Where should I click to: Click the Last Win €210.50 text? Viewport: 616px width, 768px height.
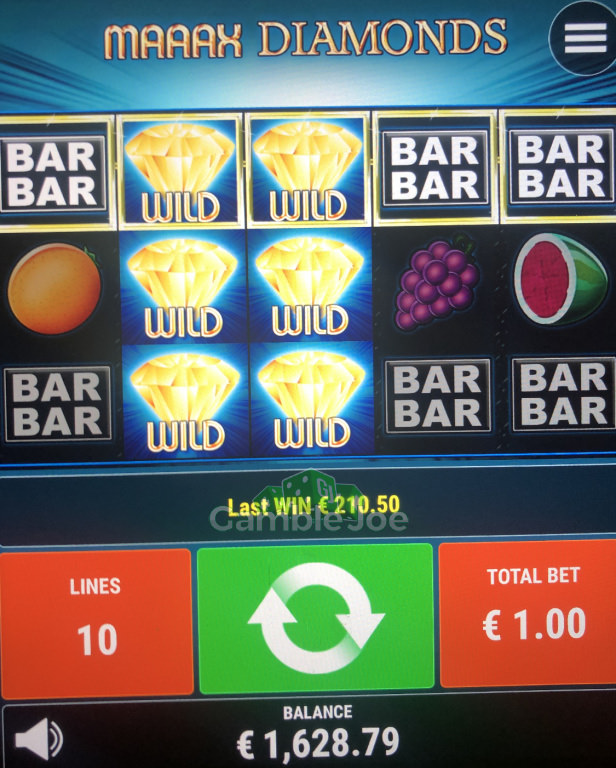[314, 505]
